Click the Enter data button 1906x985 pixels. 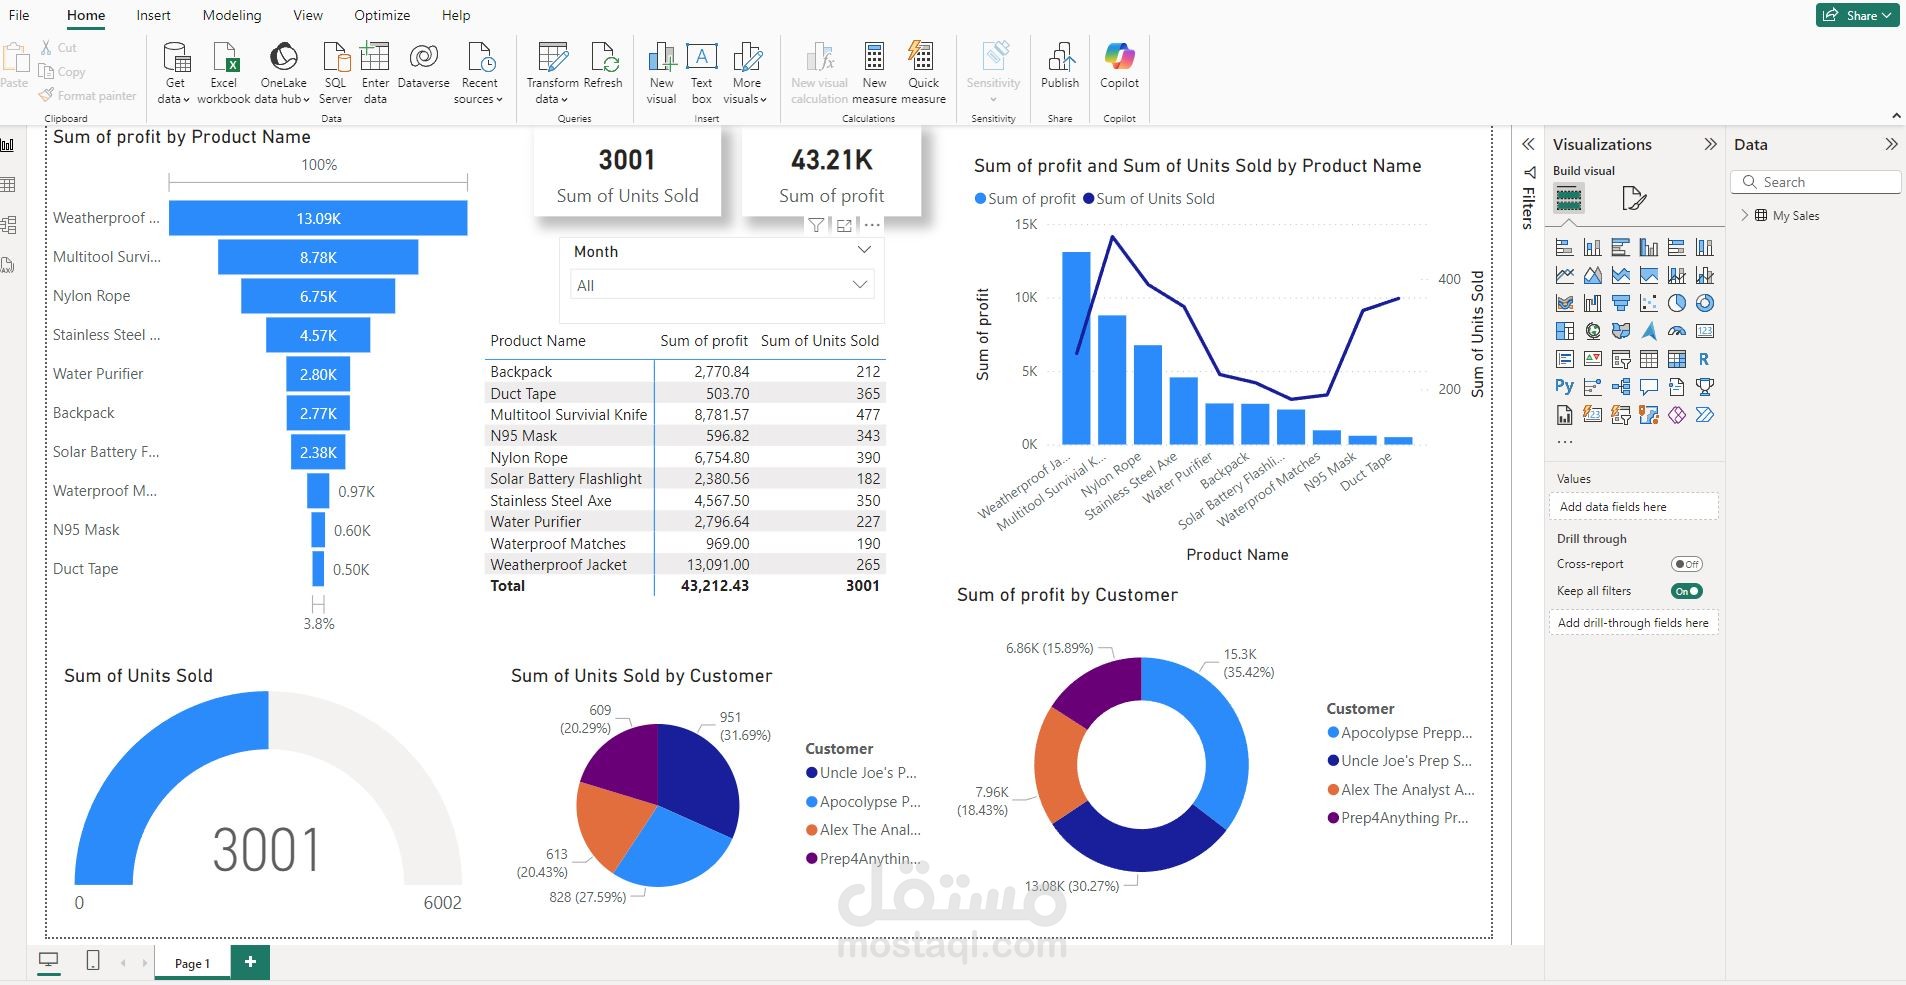point(375,72)
